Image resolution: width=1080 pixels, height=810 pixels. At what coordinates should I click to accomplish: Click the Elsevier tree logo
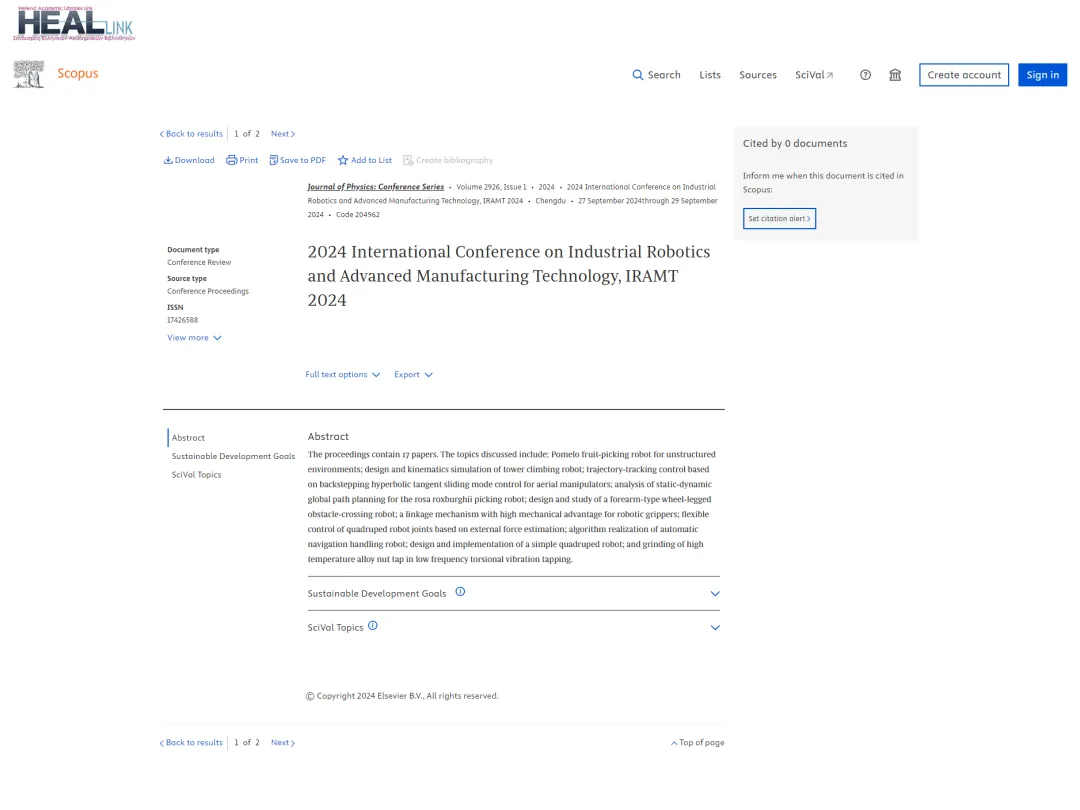coord(28,74)
